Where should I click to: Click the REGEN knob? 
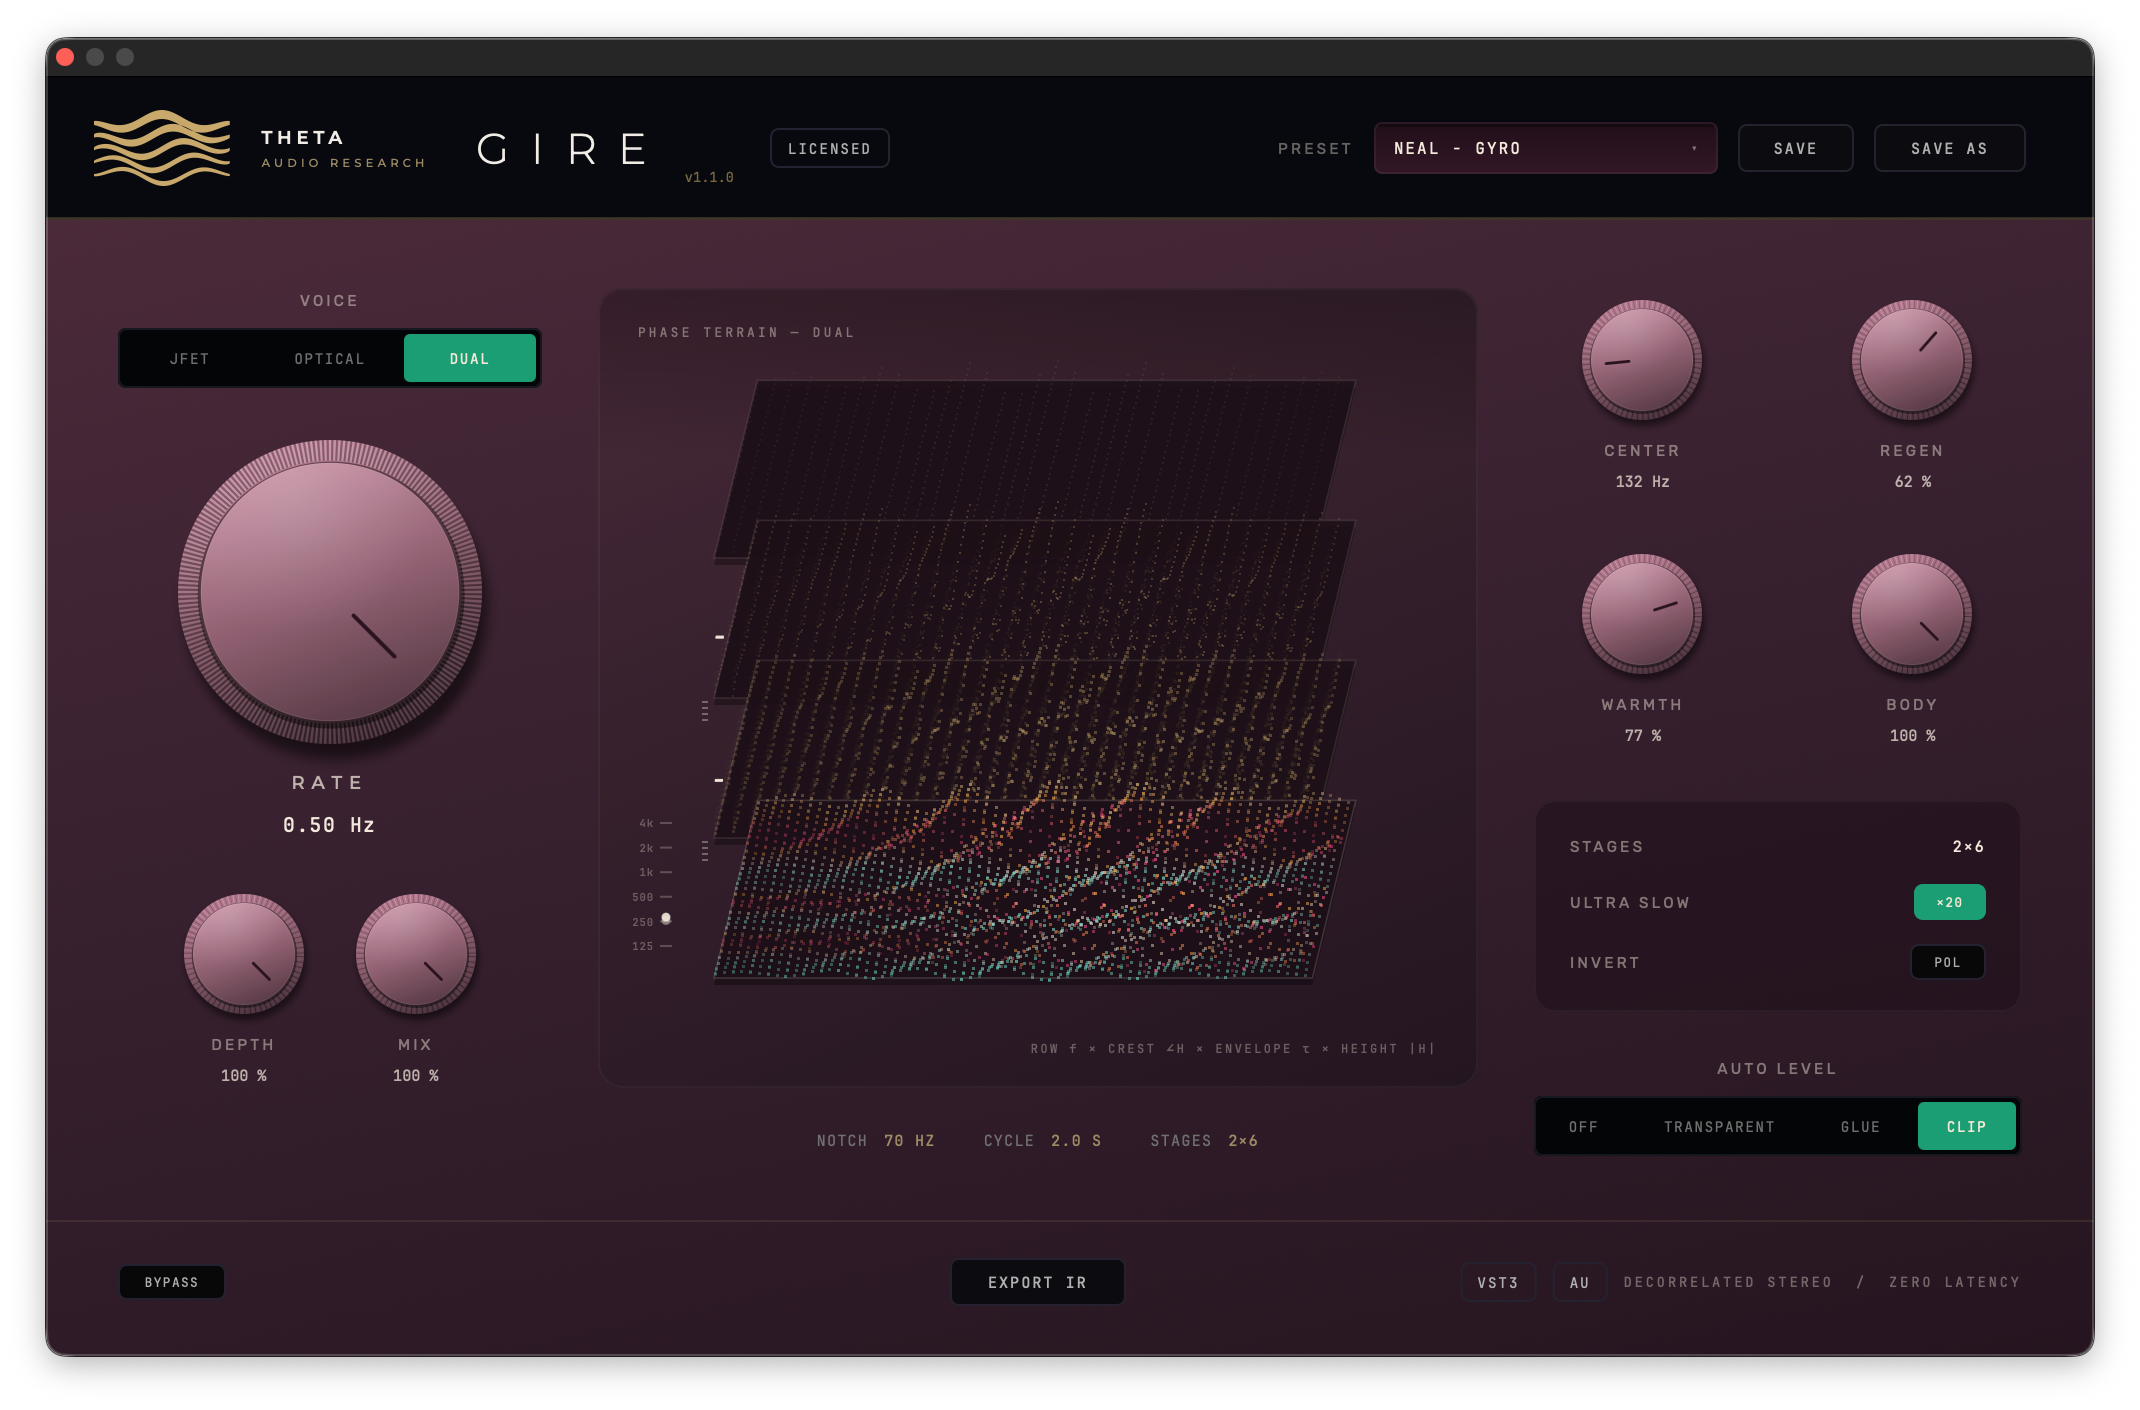(x=1912, y=360)
